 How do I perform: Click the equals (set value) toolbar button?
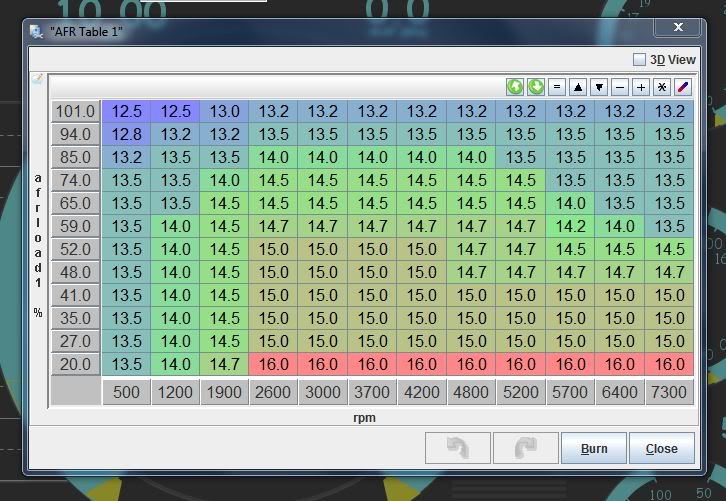(558, 87)
